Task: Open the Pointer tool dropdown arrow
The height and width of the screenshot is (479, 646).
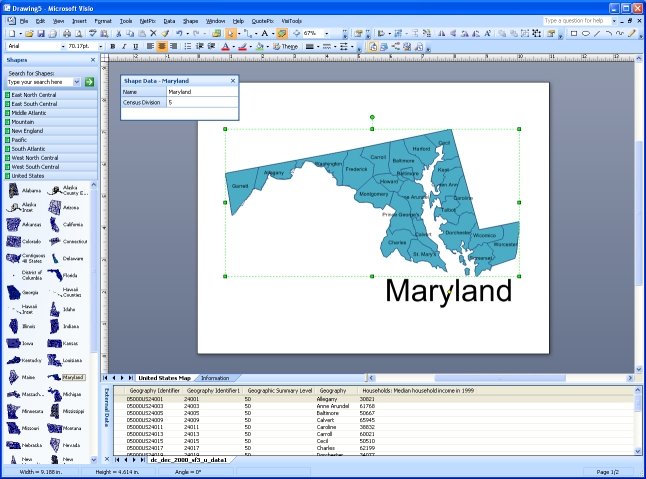Action: [239, 33]
